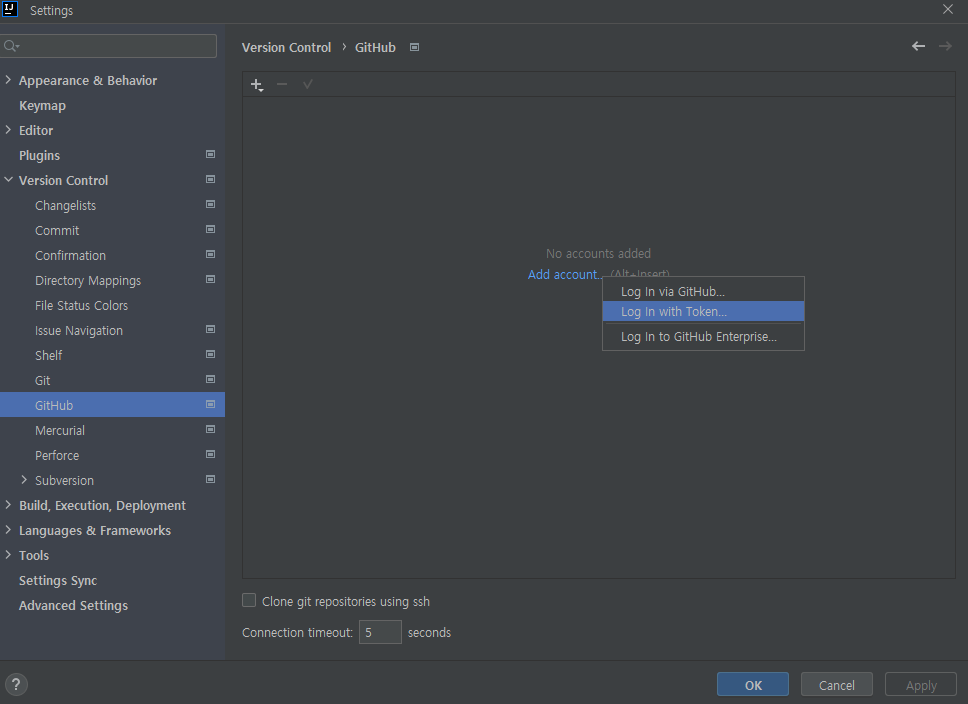Click the project settings icon on Commit row
The image size is (968, 704).
click(x=211, y=229)
